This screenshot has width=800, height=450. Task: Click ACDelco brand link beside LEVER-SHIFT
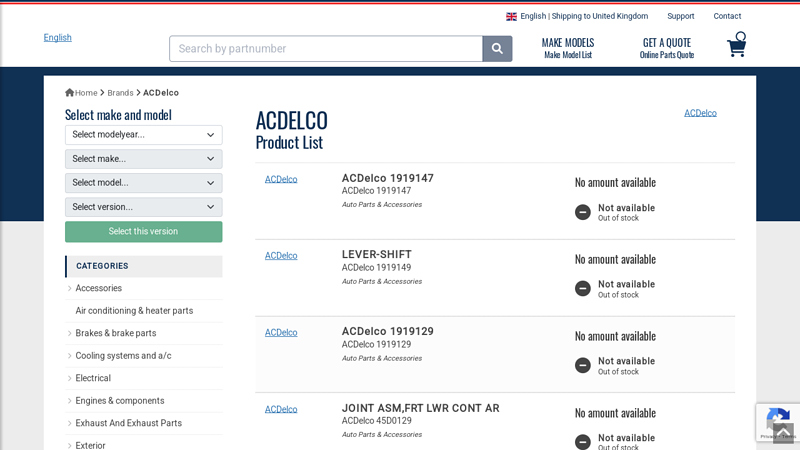tap(281, 256)
